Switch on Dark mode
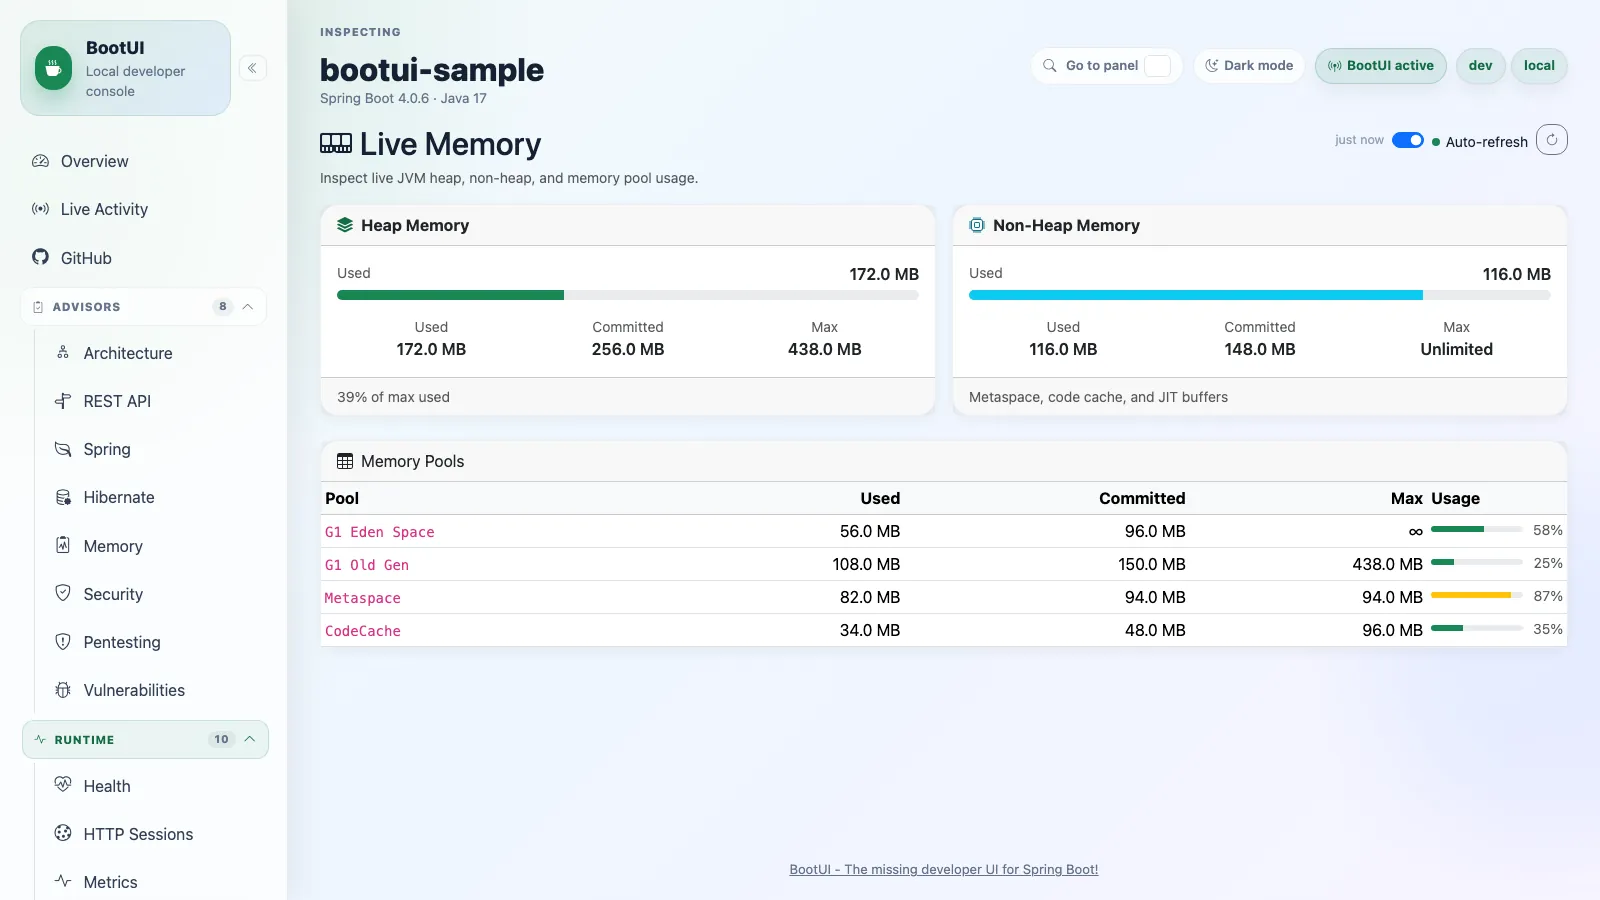 point(1249,66)
